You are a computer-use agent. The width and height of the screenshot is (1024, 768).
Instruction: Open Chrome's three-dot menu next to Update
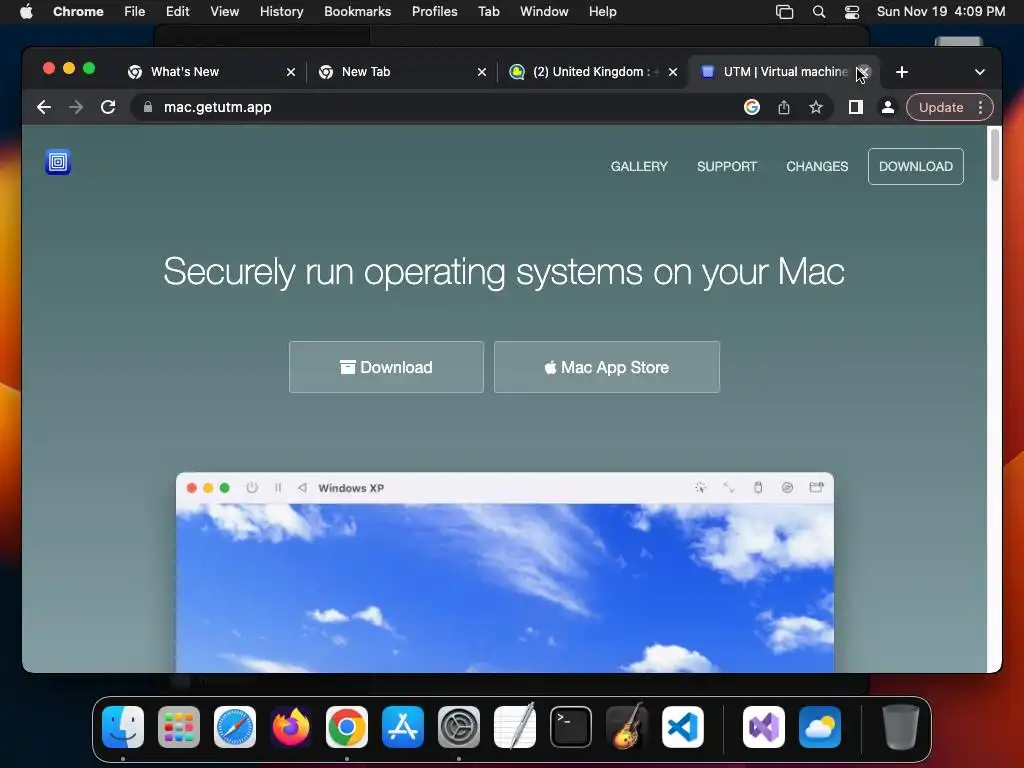click(x=980, y=107)
